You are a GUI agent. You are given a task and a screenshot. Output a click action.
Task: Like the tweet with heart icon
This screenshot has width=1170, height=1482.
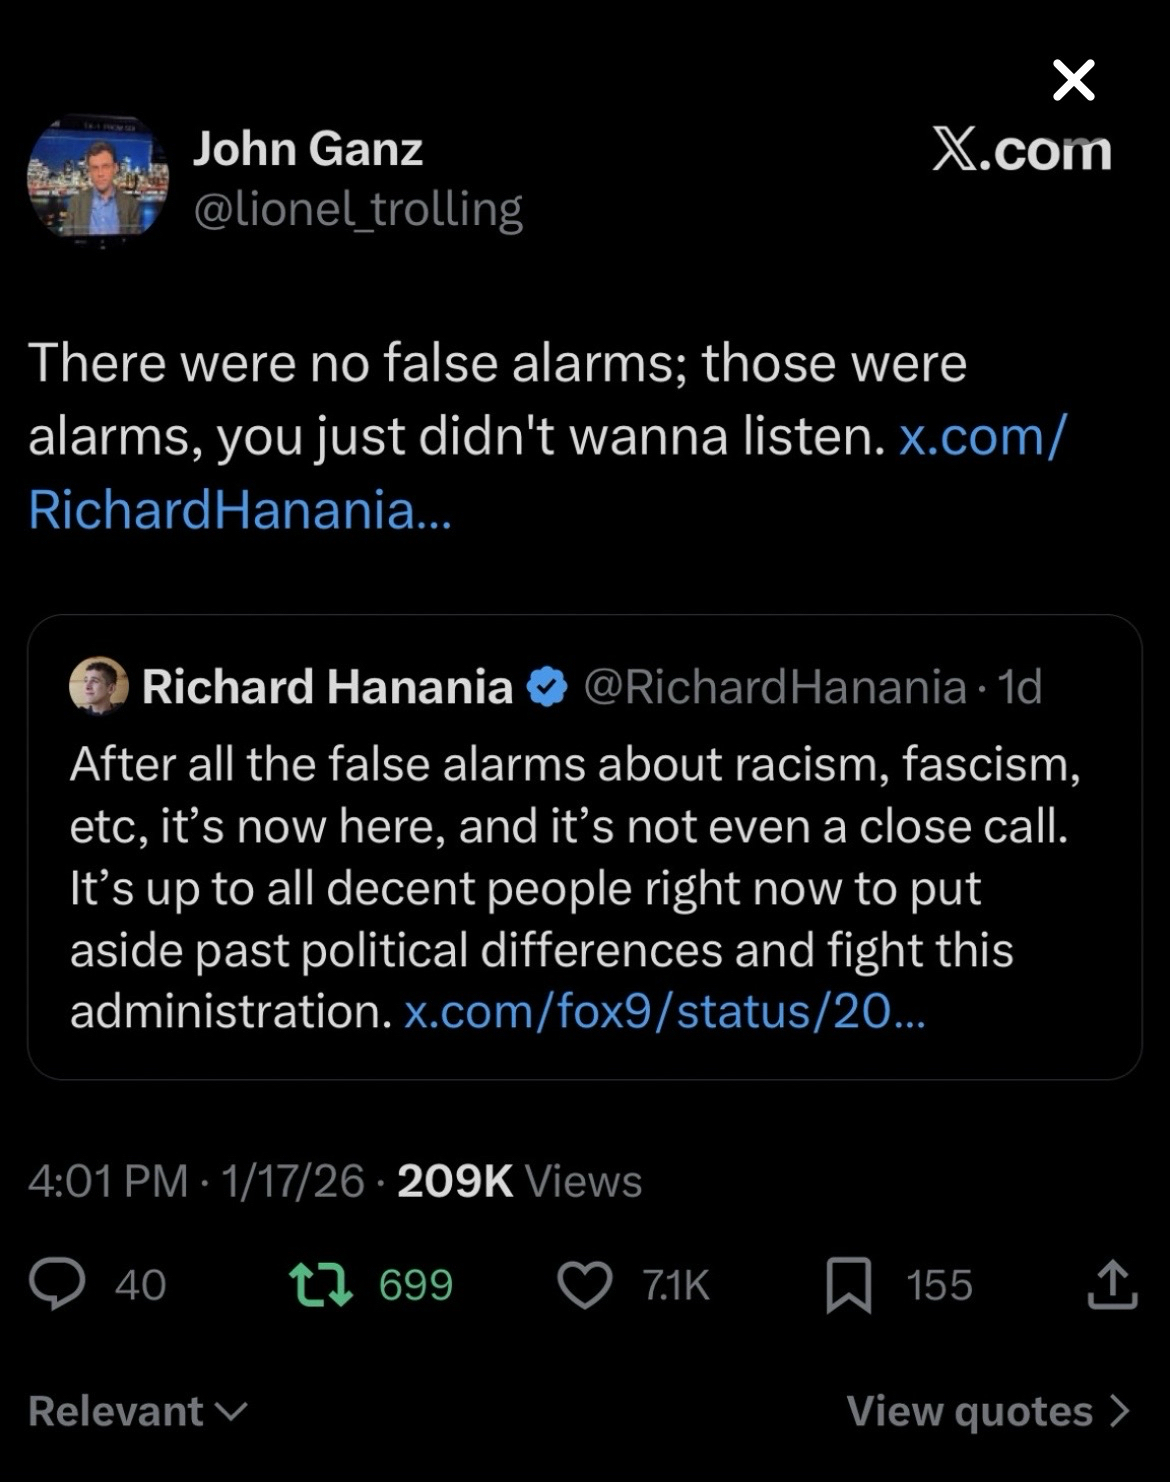click(x=584, y=1285)
